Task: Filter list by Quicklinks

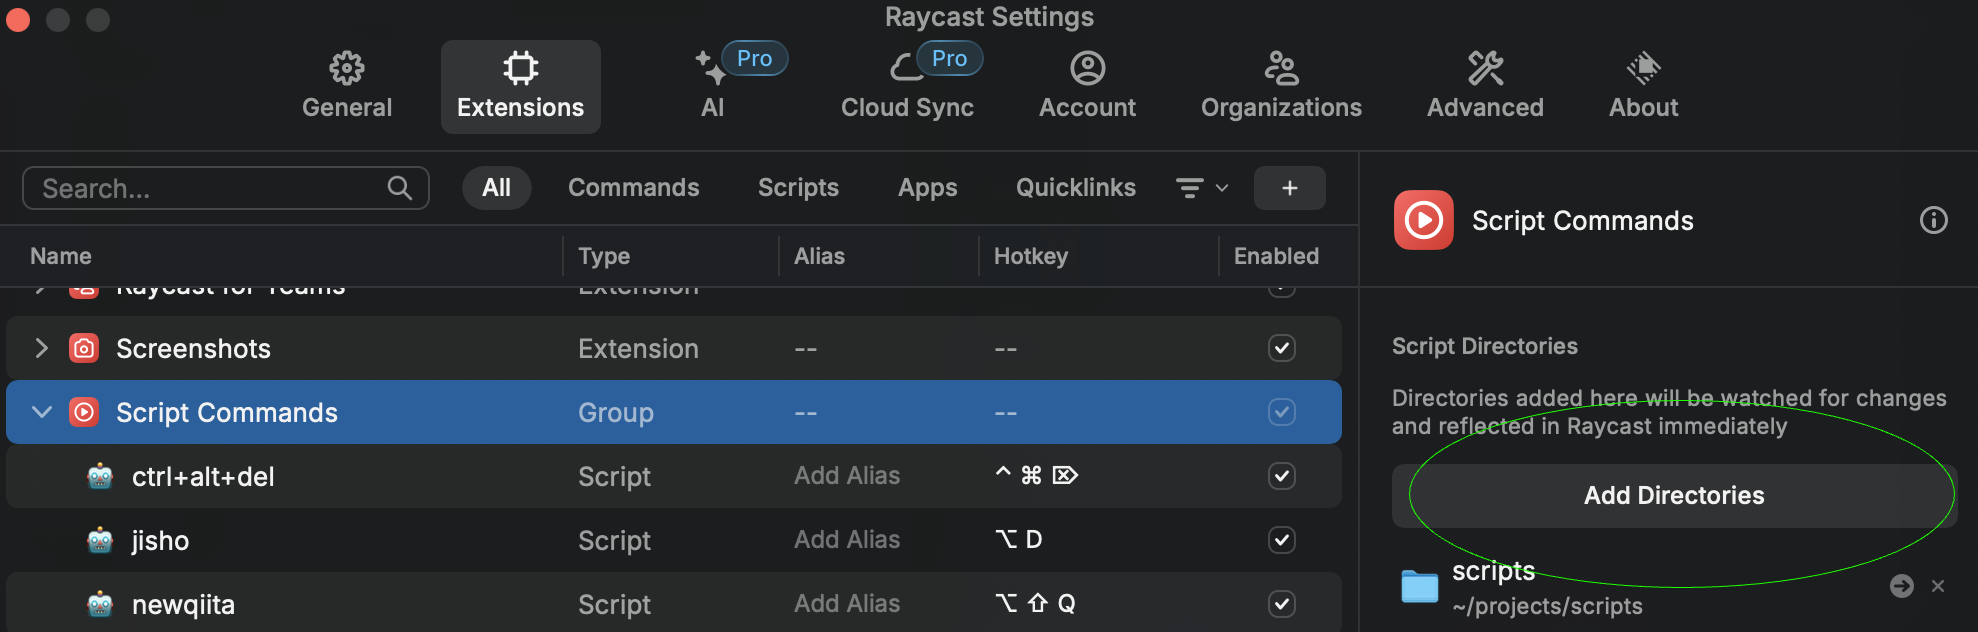Action: (1076, 188)
